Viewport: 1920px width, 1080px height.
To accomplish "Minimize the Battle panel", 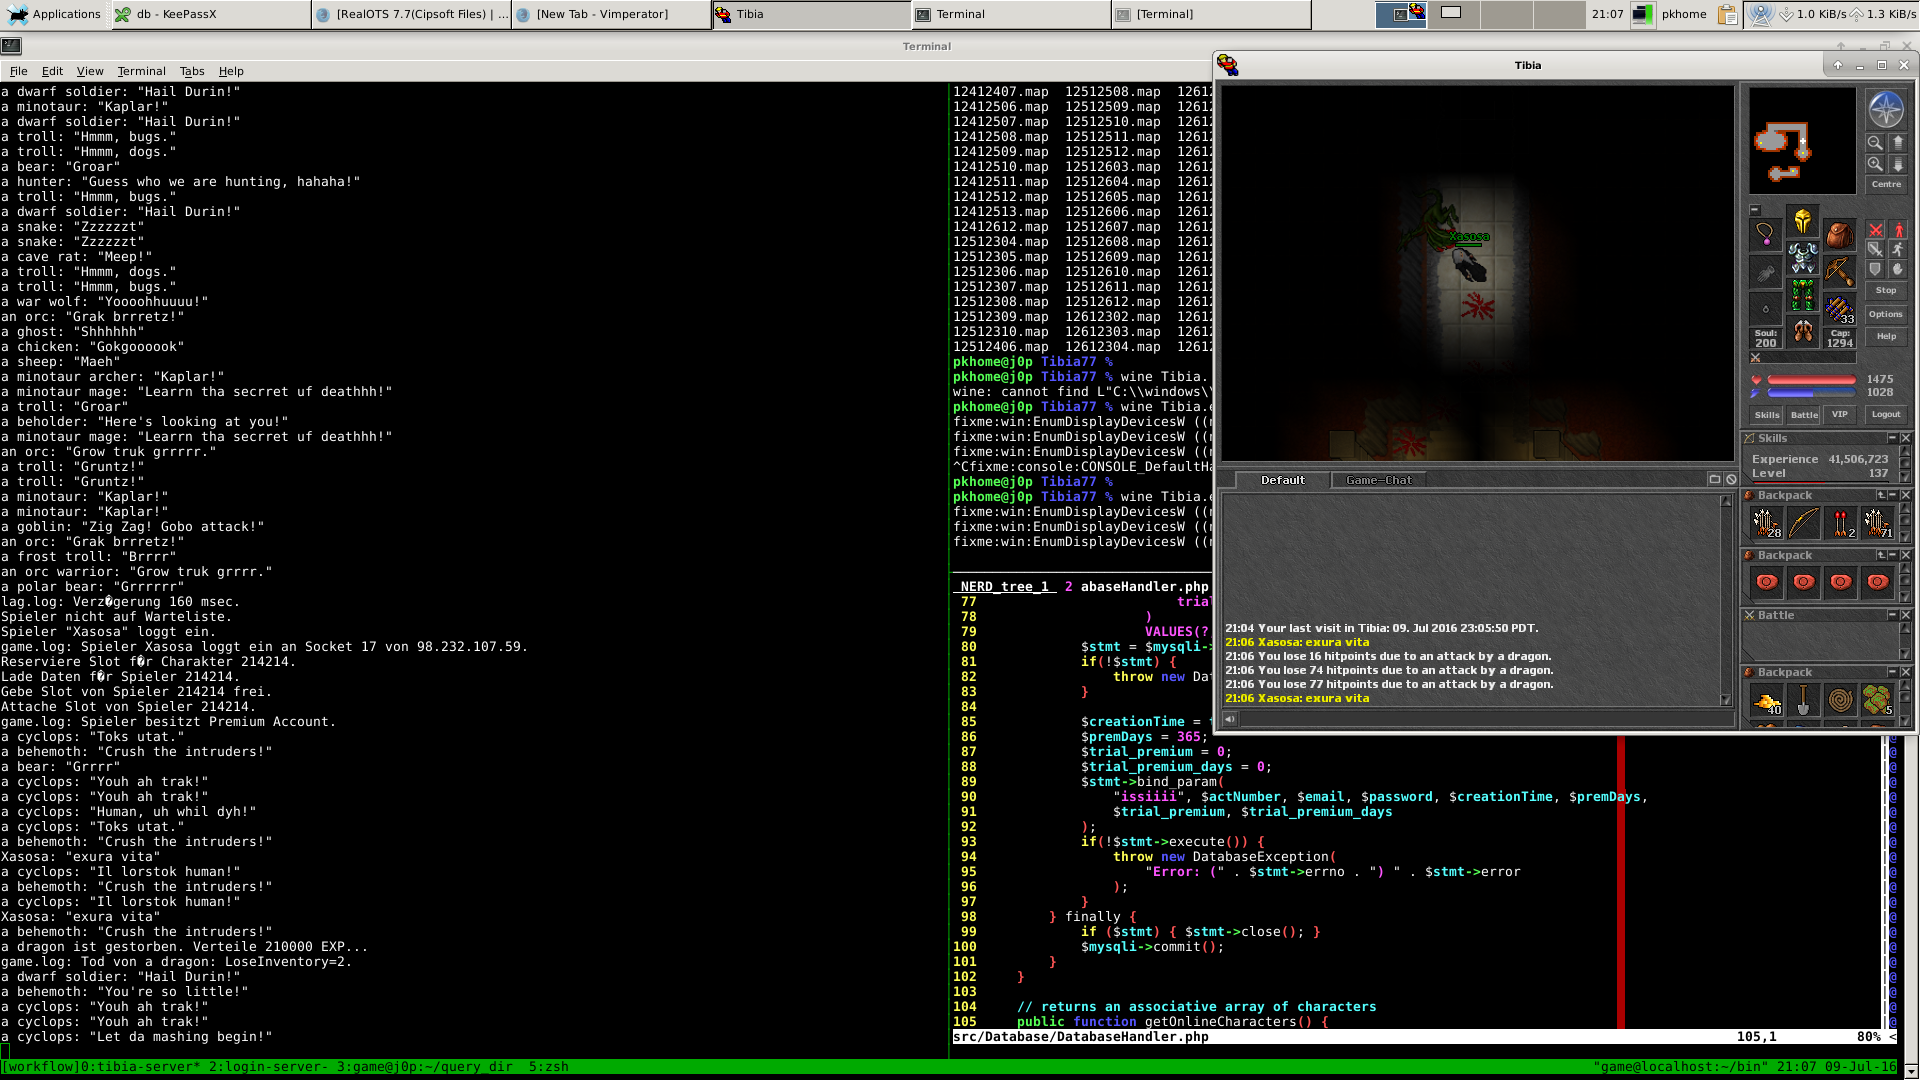I will click(x=1892, y=615).
